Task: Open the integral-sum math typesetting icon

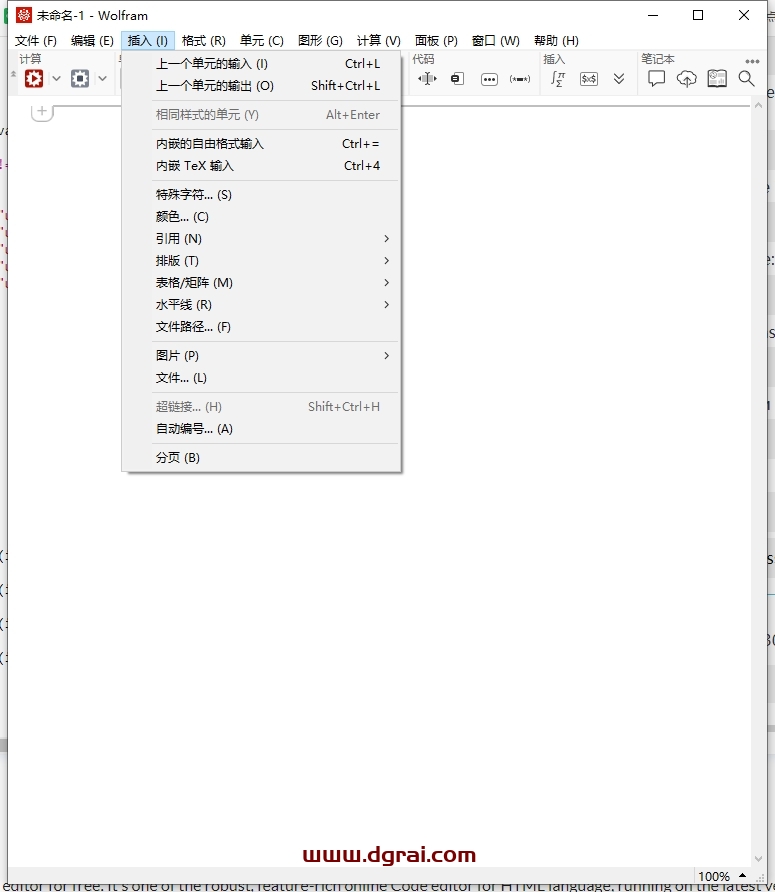Action: pyautogui.click(x=558, y=78)
